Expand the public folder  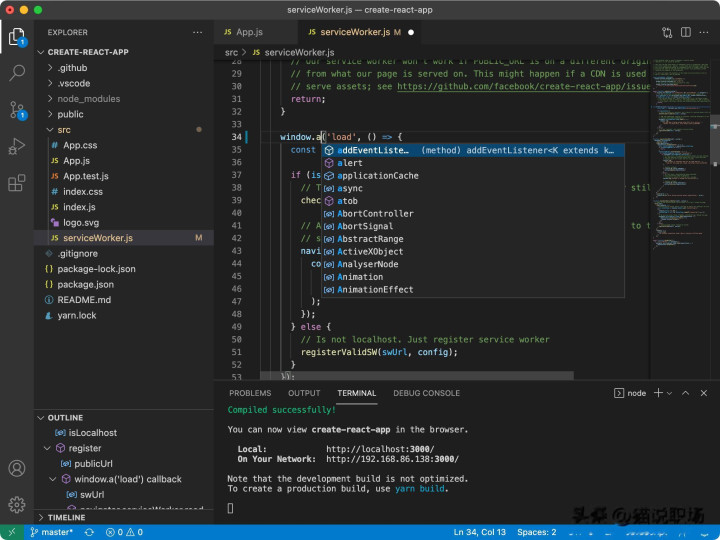(x=70, y=114)
